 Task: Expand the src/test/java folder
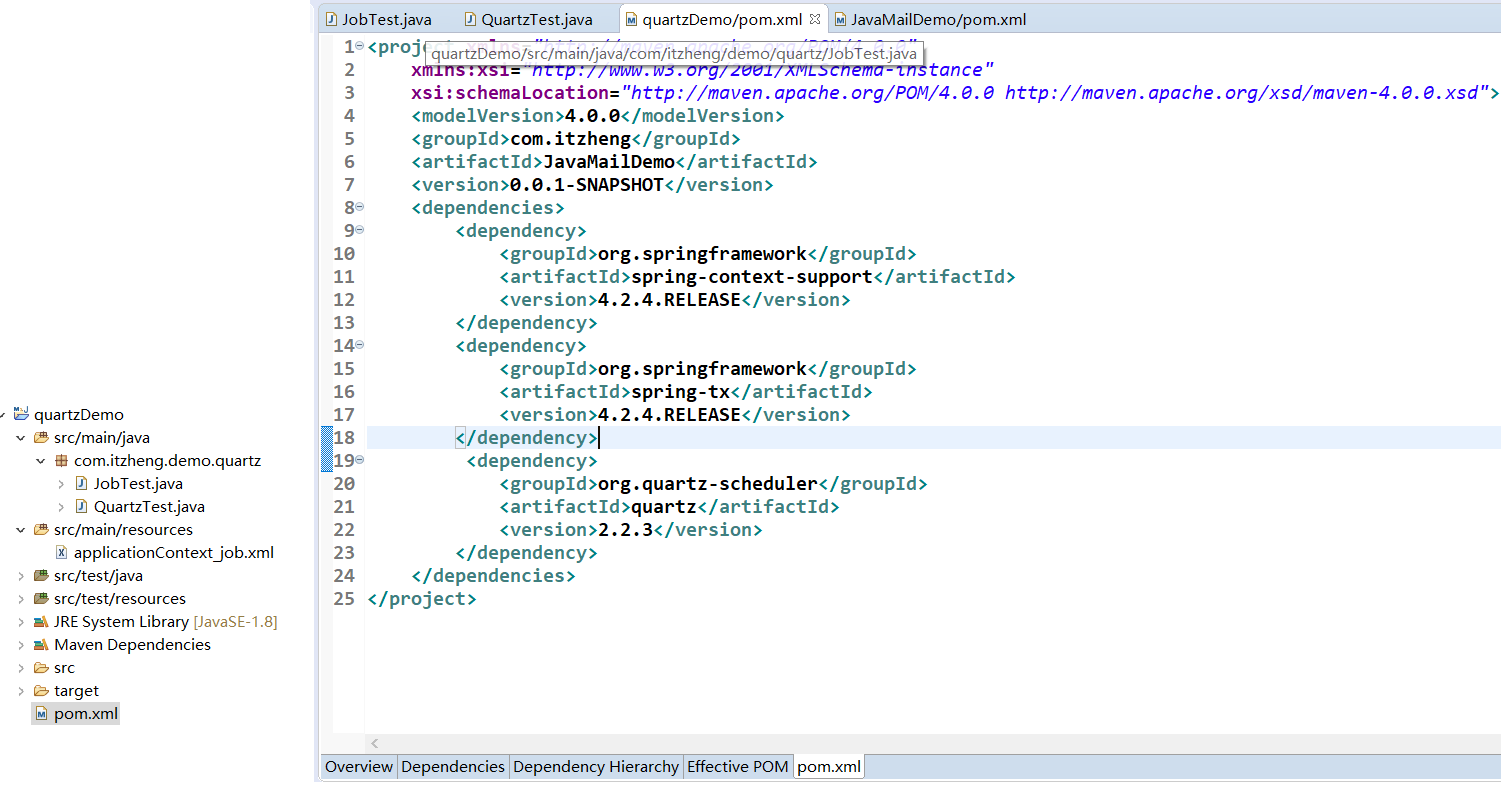pos(21,575)
